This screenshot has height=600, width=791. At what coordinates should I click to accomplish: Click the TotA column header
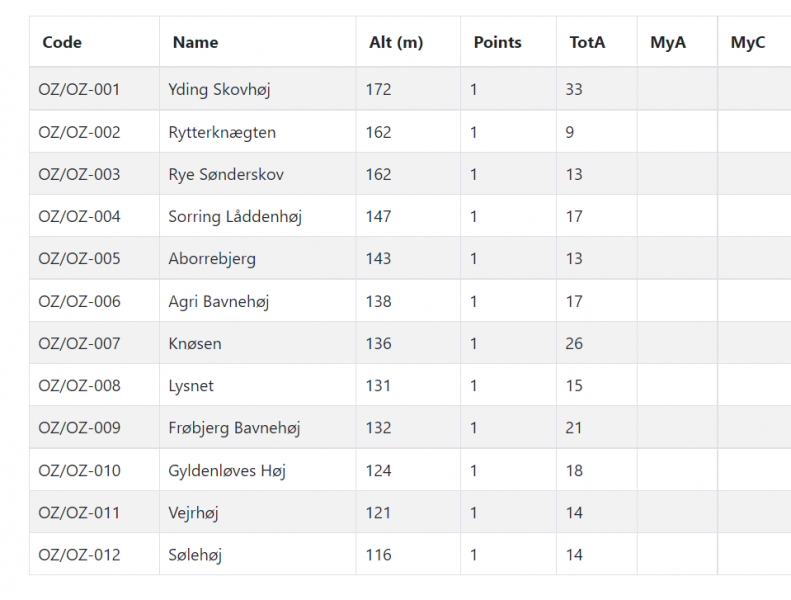pos(587,42)
